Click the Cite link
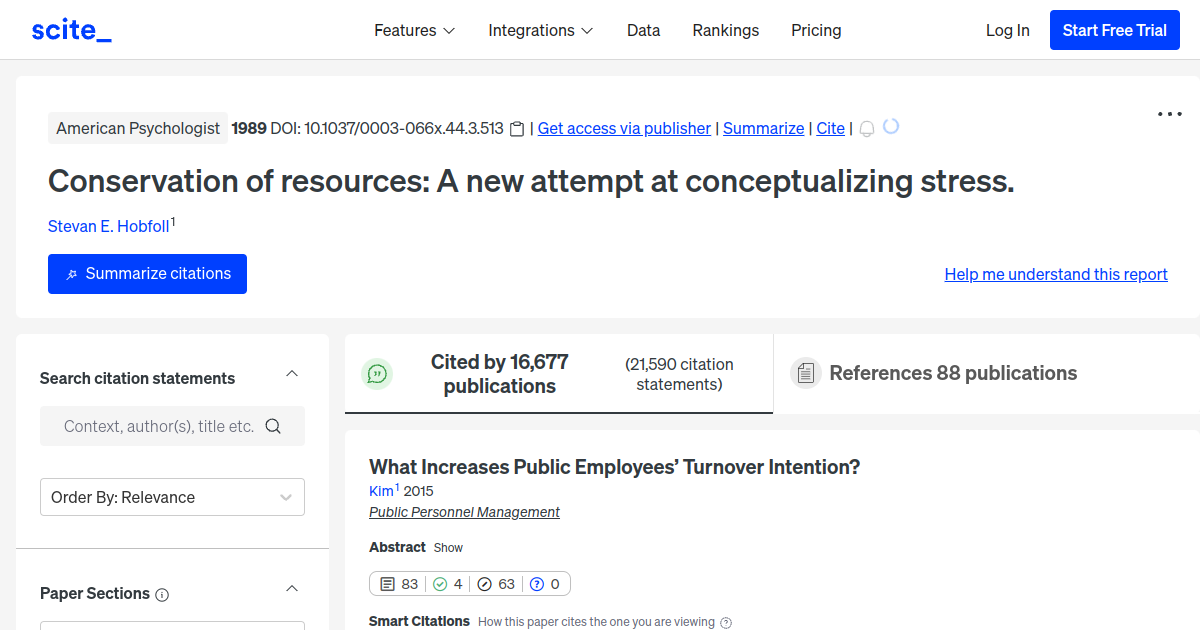 click(830, 128)
